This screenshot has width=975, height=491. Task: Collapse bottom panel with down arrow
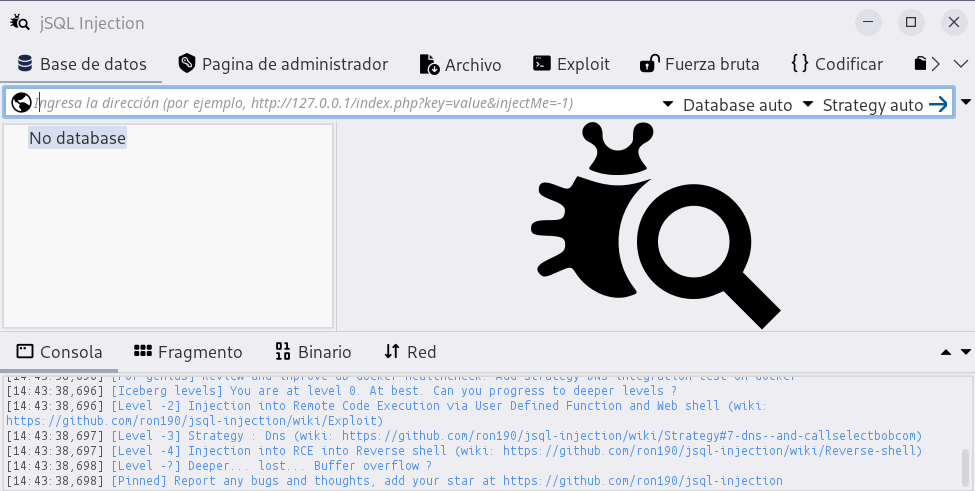(x=966, y=352)
